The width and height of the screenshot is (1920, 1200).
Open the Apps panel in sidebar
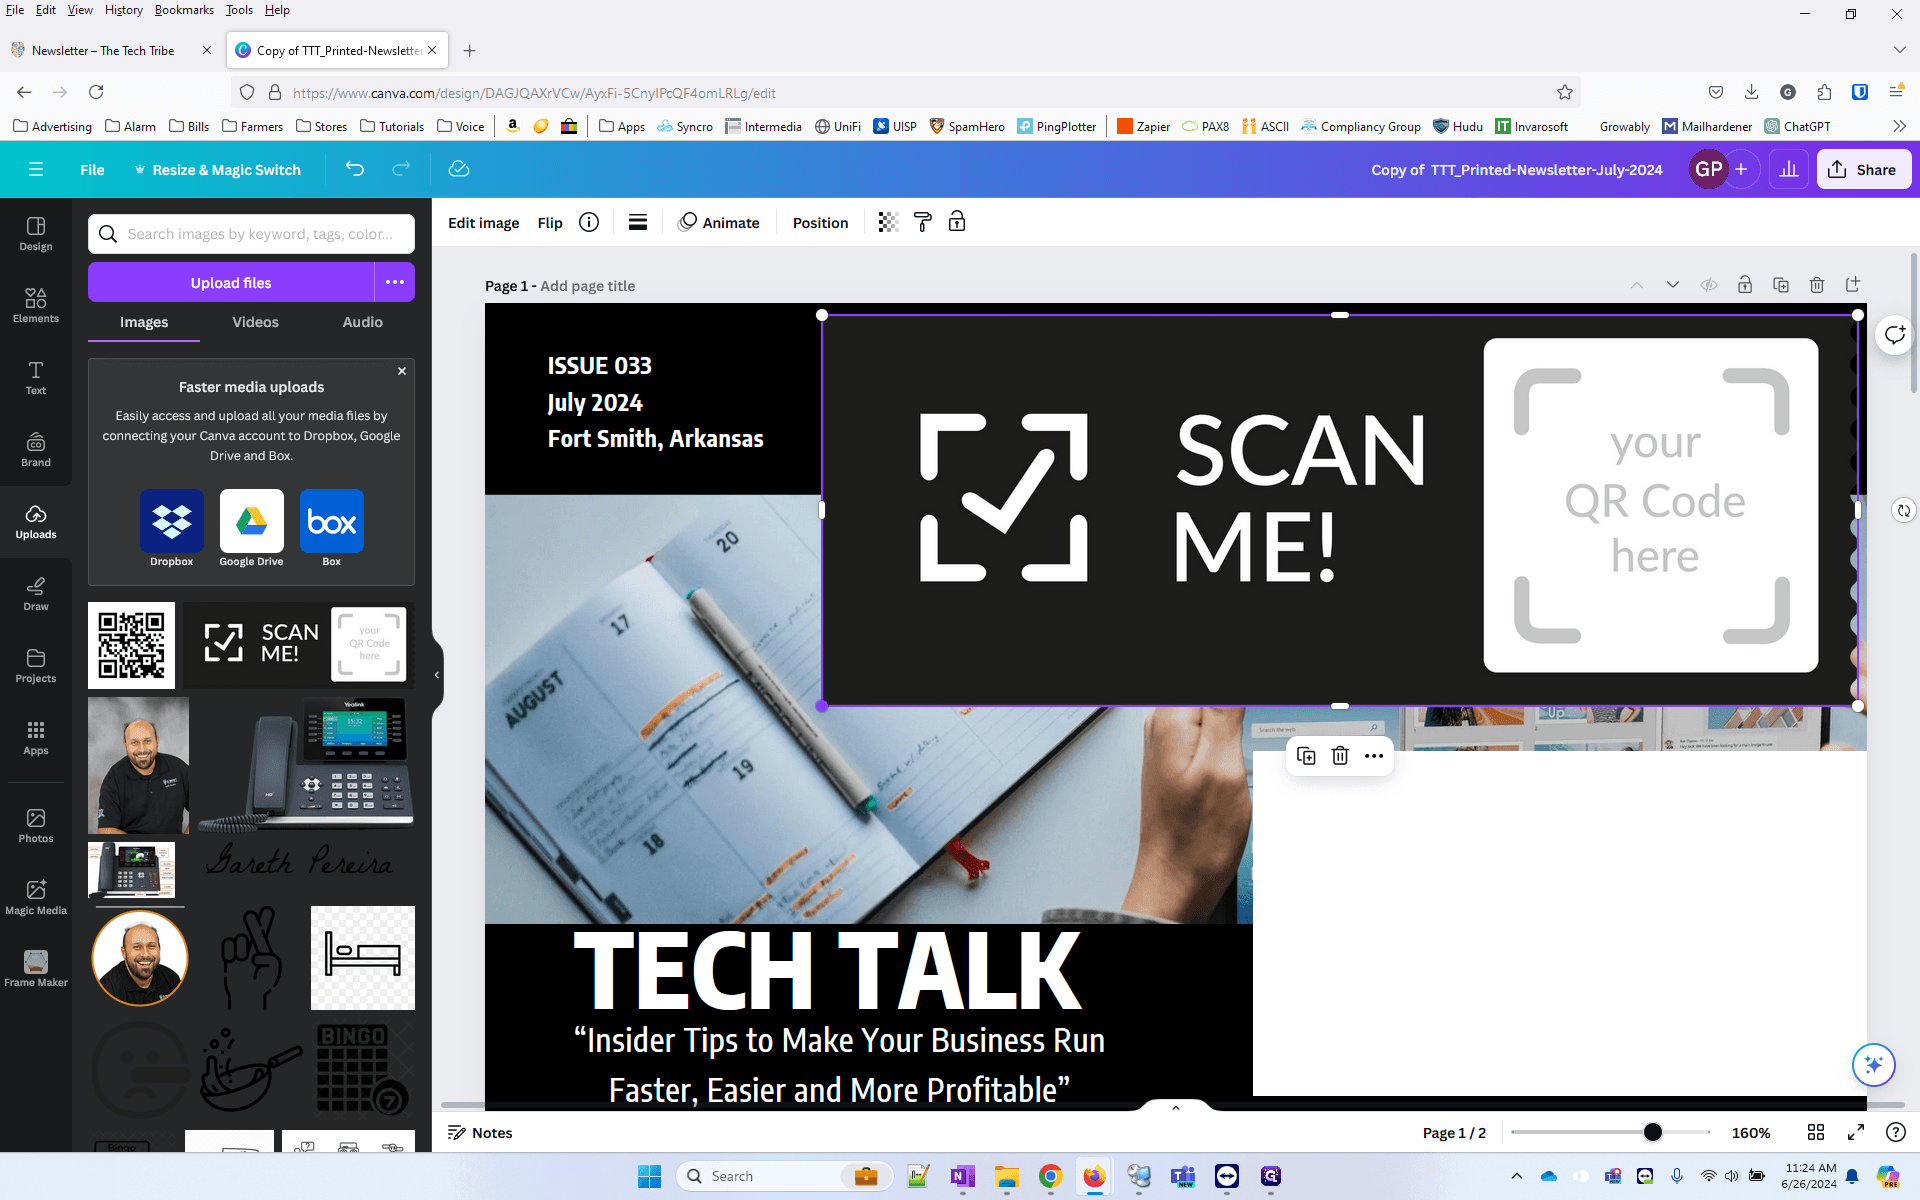tap(36, 738)
